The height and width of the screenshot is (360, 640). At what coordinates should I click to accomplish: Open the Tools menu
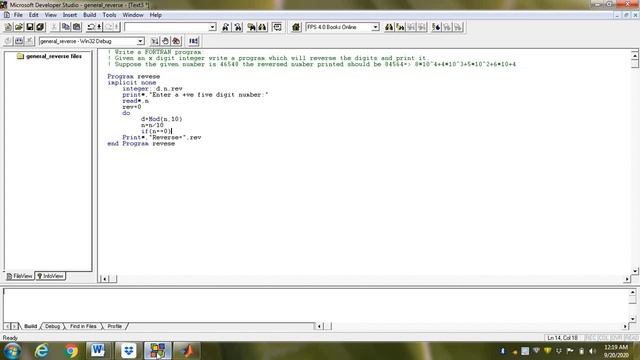coord(109,15)
